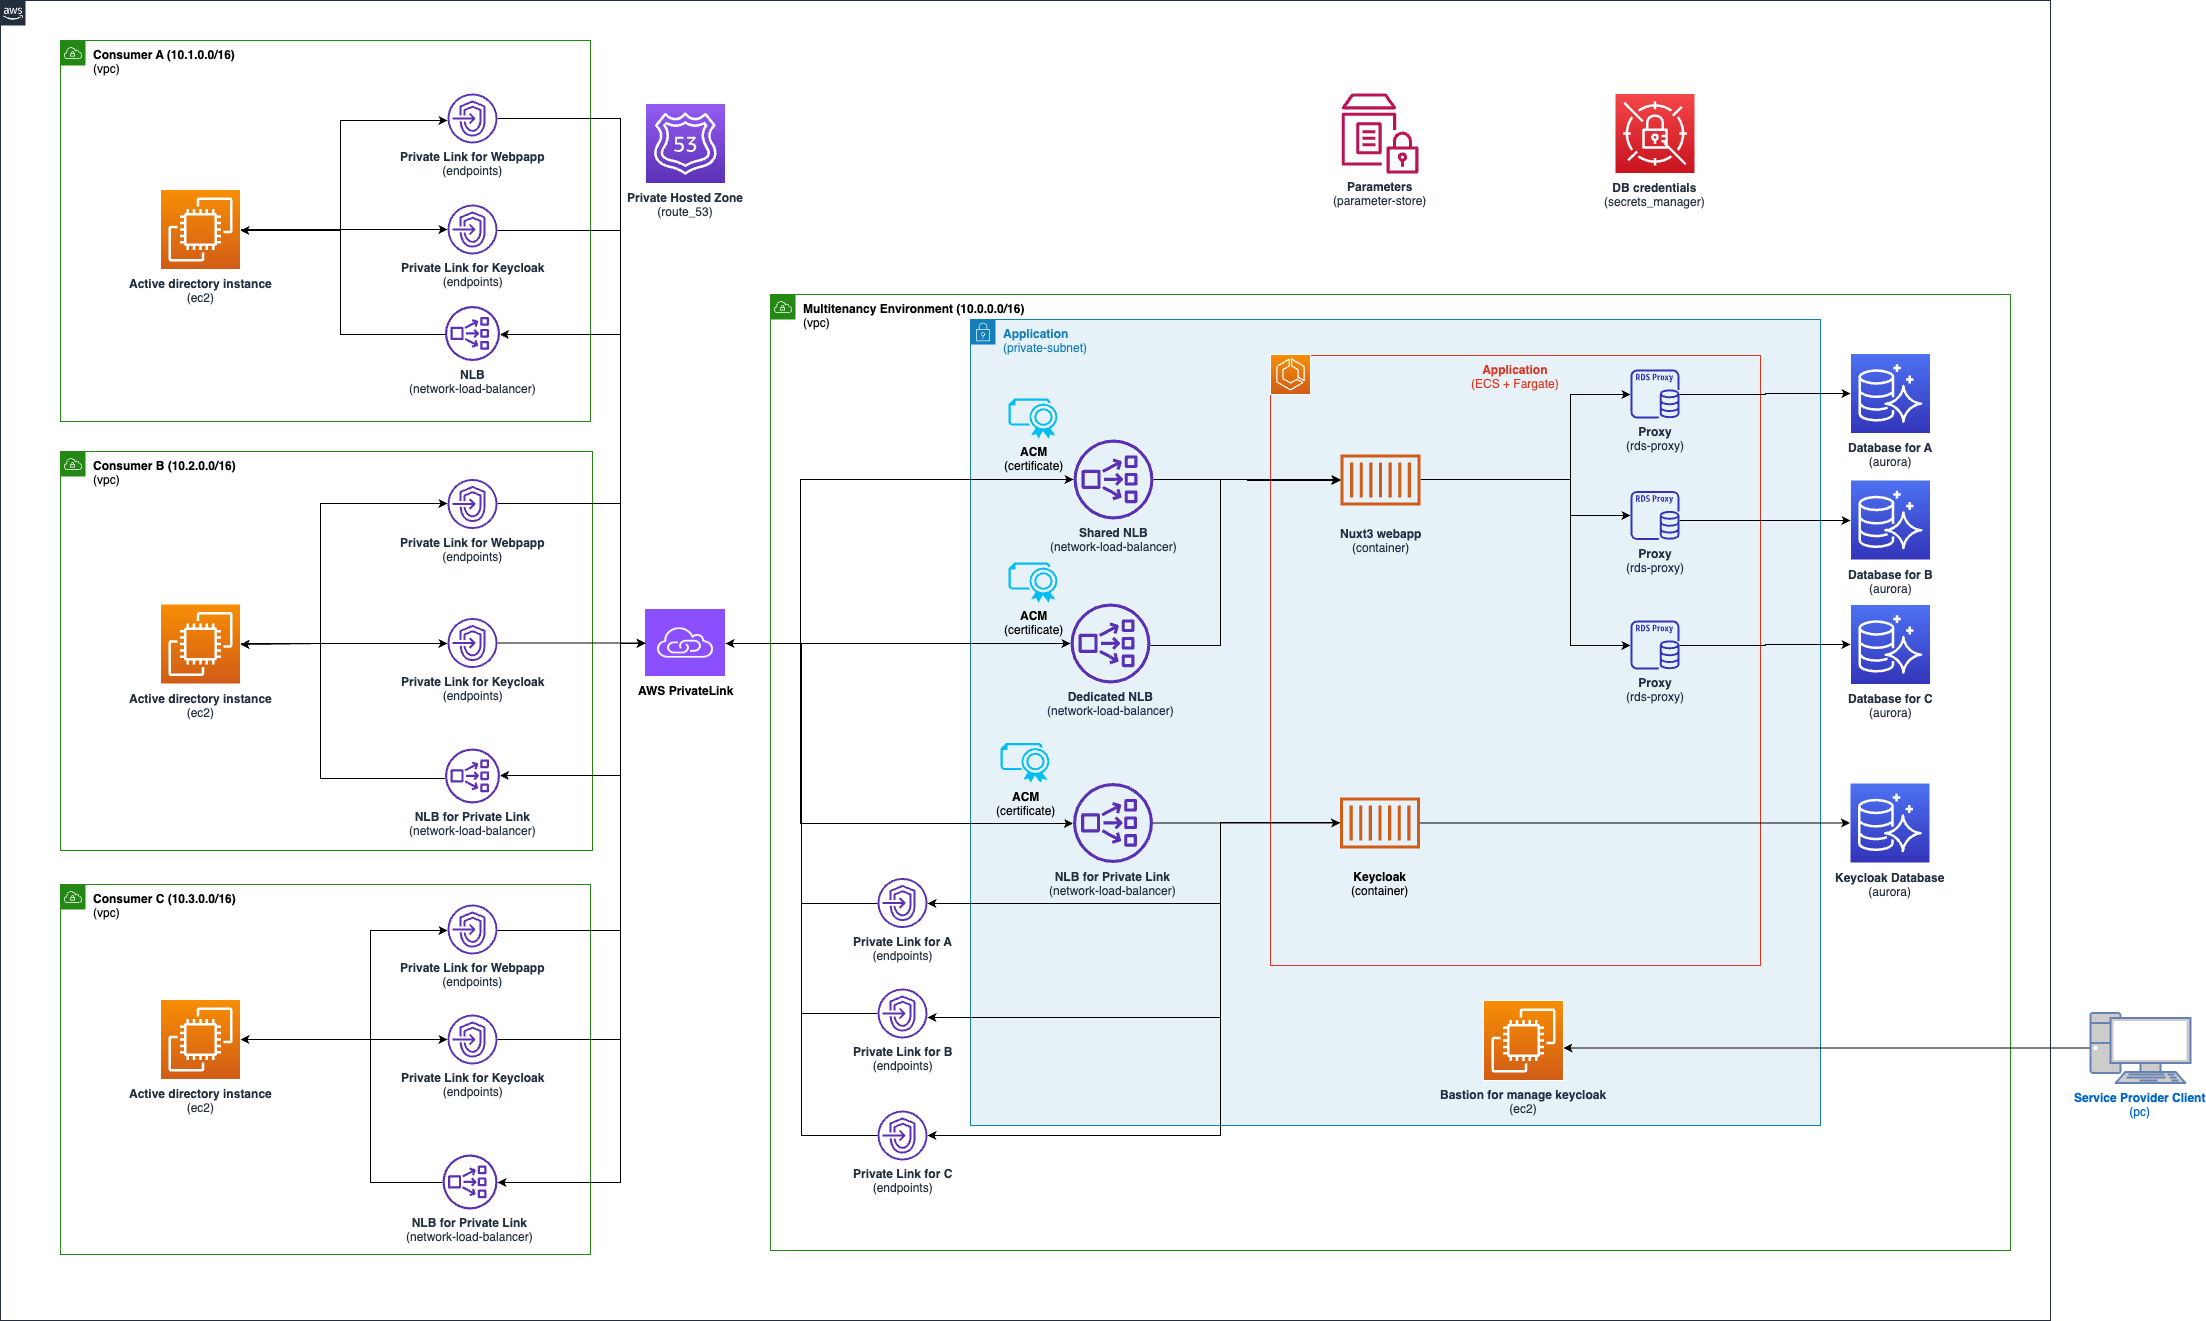This screenshot has width=2206, height=1321.
Task: Click the Parameters parameter-store icon
Action: pyautogui.click(x=1379, y=134)
